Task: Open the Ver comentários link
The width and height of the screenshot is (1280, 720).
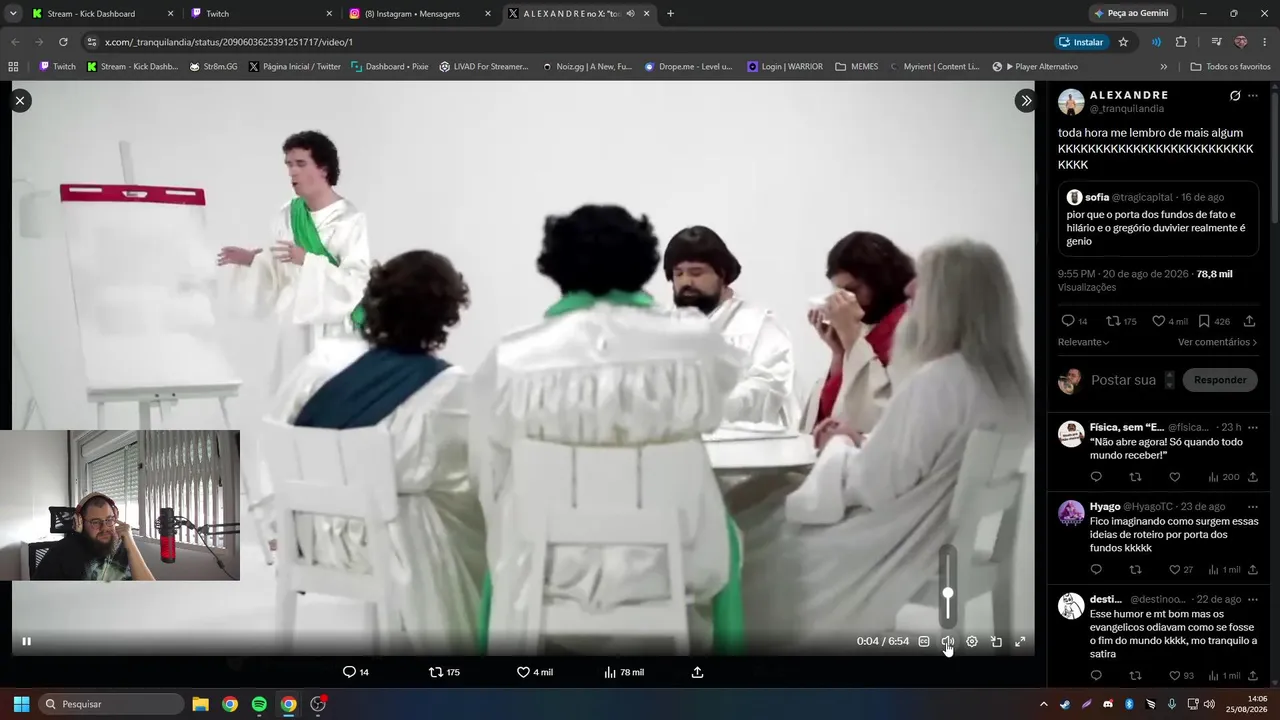Action: [x=1217, y=342]
